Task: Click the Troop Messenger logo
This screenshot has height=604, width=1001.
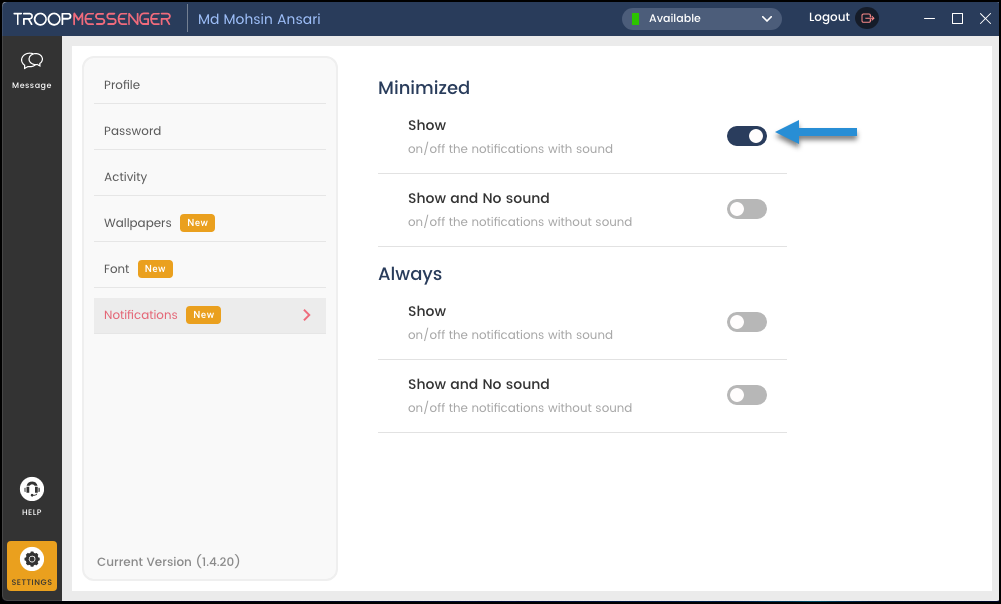Action: pyautogui.click(x=92, y=19)
